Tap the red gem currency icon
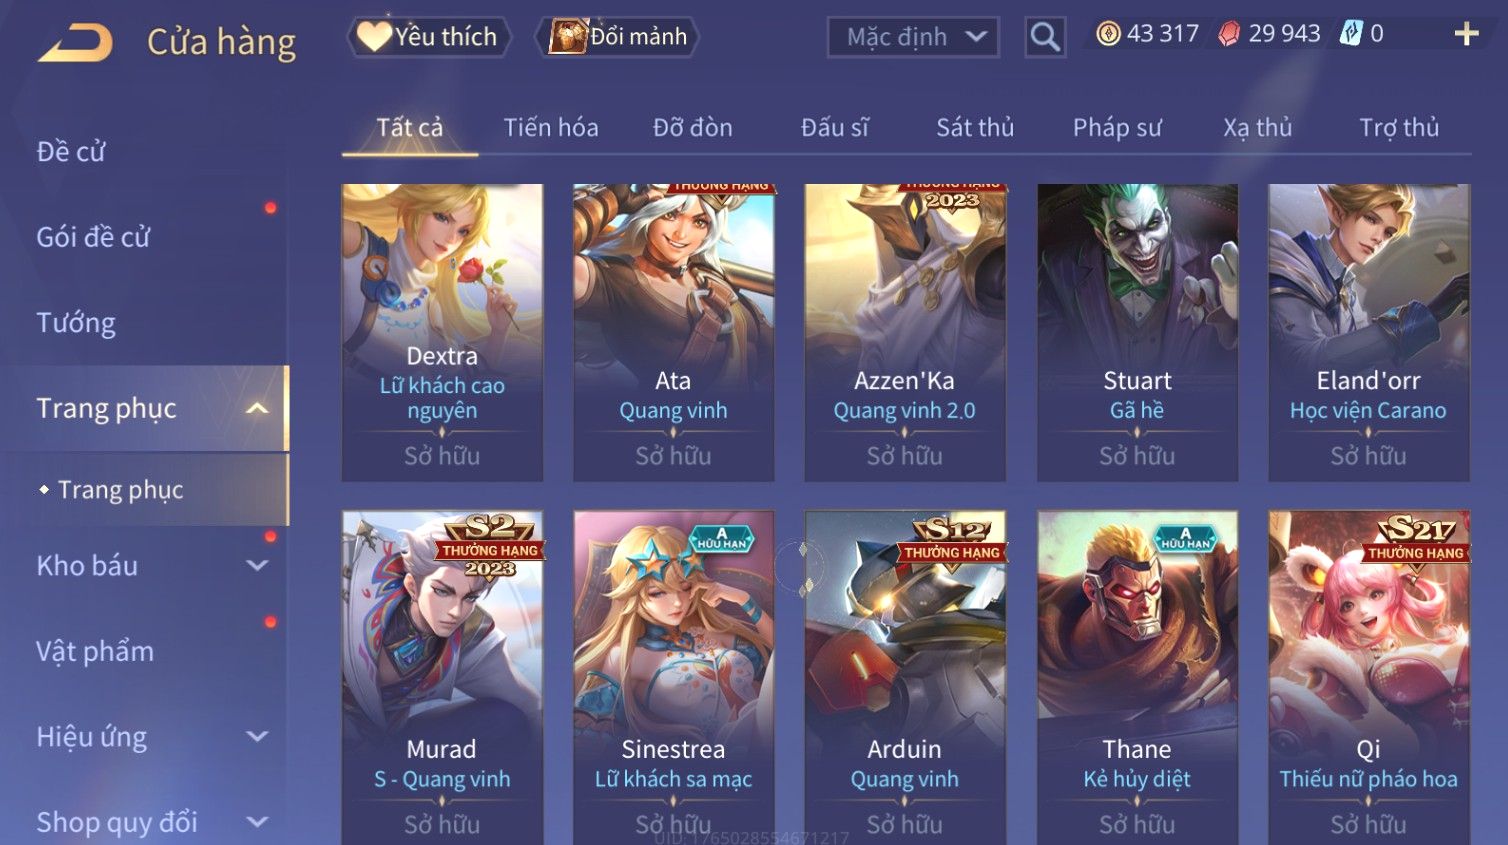Screen dimensions: 1508x845 pyautogui.click(x=1230, y=34)
